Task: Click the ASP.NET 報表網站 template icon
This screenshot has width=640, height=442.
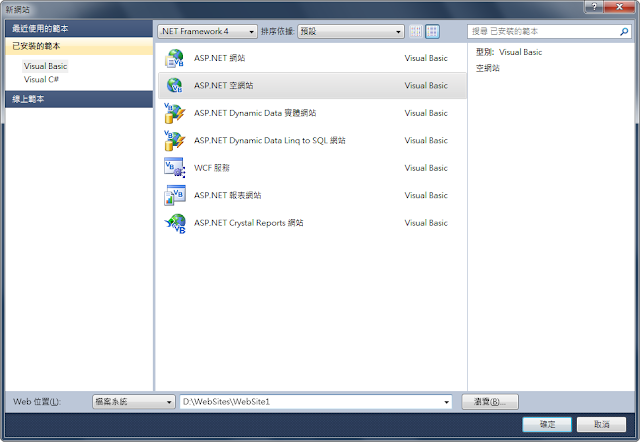Action: (x=174, y=195)
